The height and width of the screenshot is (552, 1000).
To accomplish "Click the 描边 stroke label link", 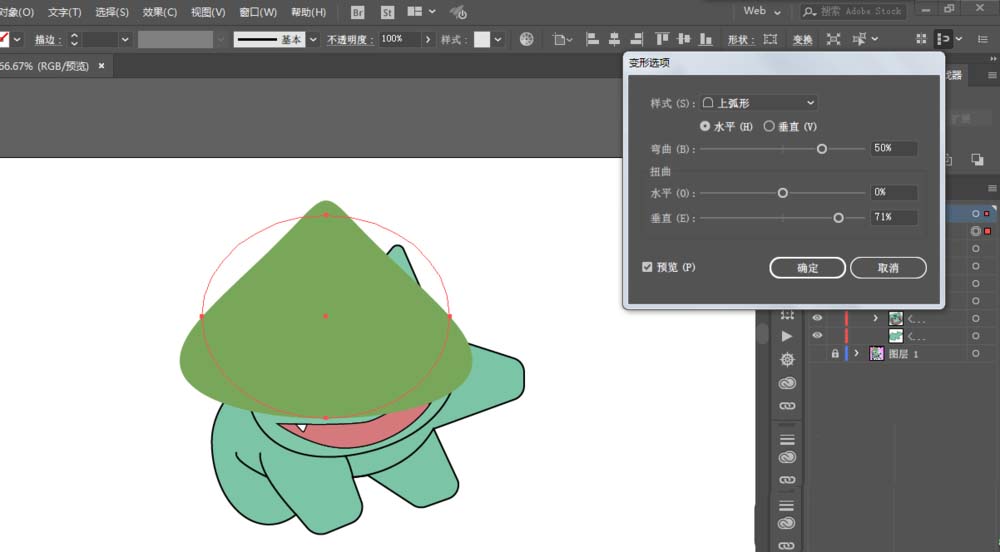I will 48,40.
